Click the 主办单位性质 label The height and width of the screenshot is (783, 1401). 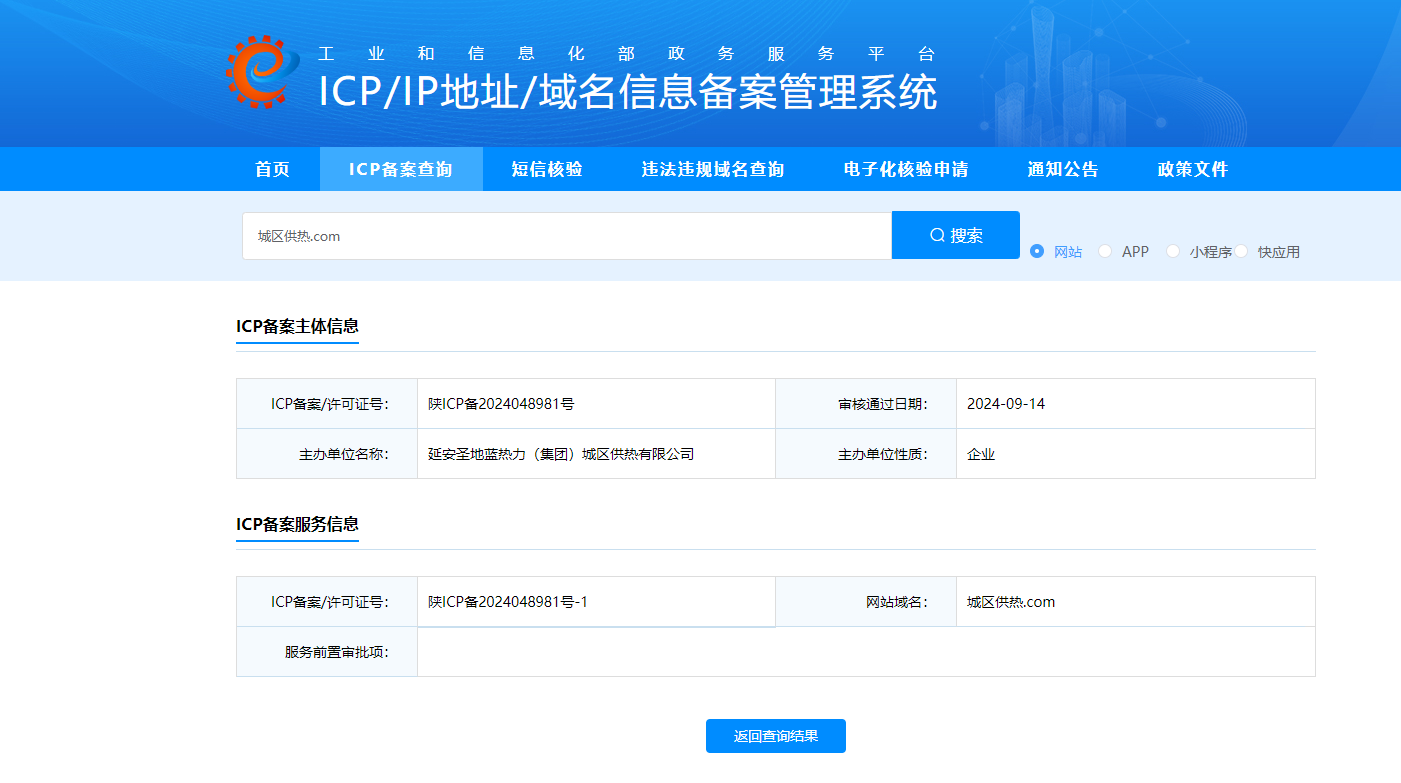pos(883,454)
